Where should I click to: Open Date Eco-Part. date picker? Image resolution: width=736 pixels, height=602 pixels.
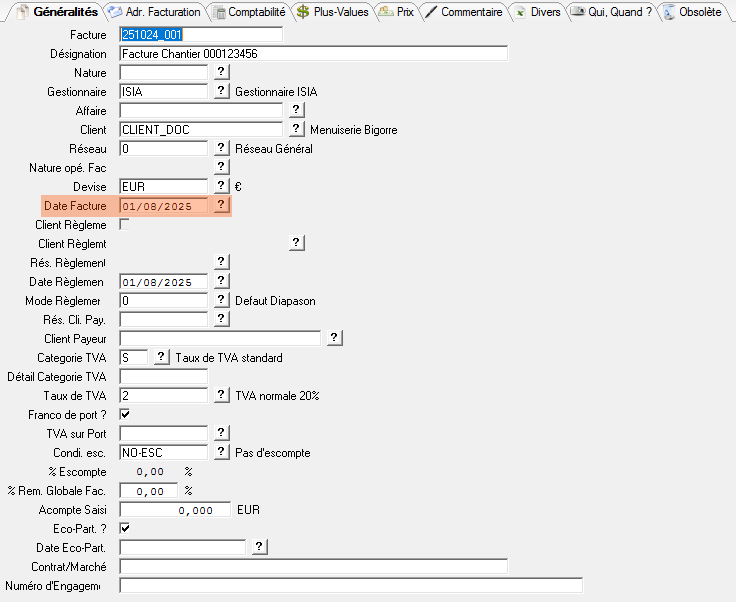click(x=259, y=547)
